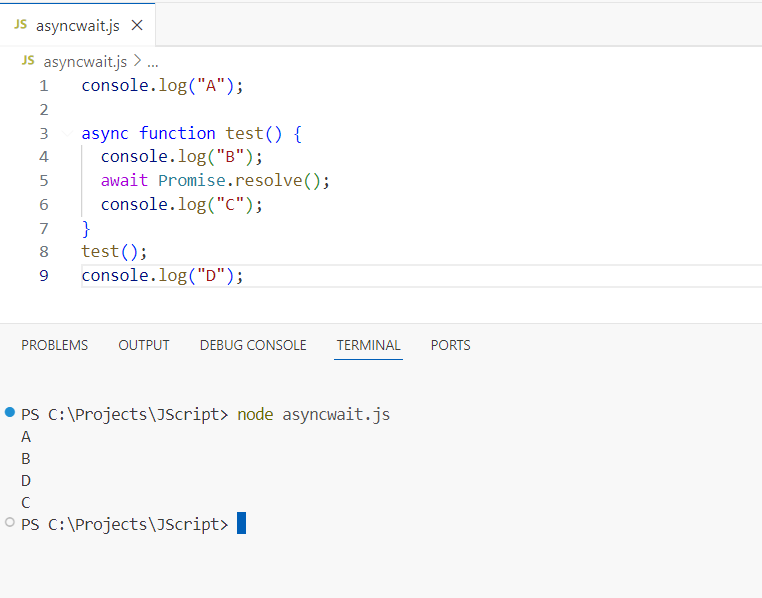
Task: Place cursor on the await keyword
Action: [124, 181]
